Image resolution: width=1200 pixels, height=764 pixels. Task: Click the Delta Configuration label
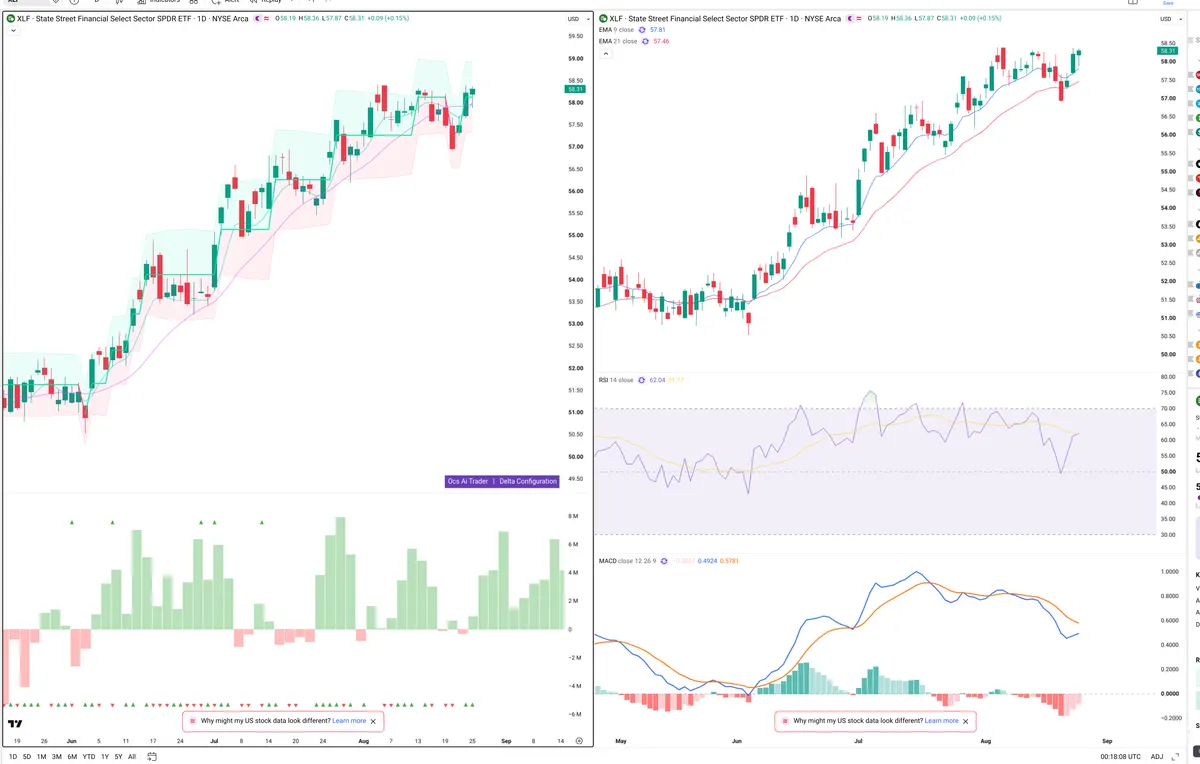528,481
